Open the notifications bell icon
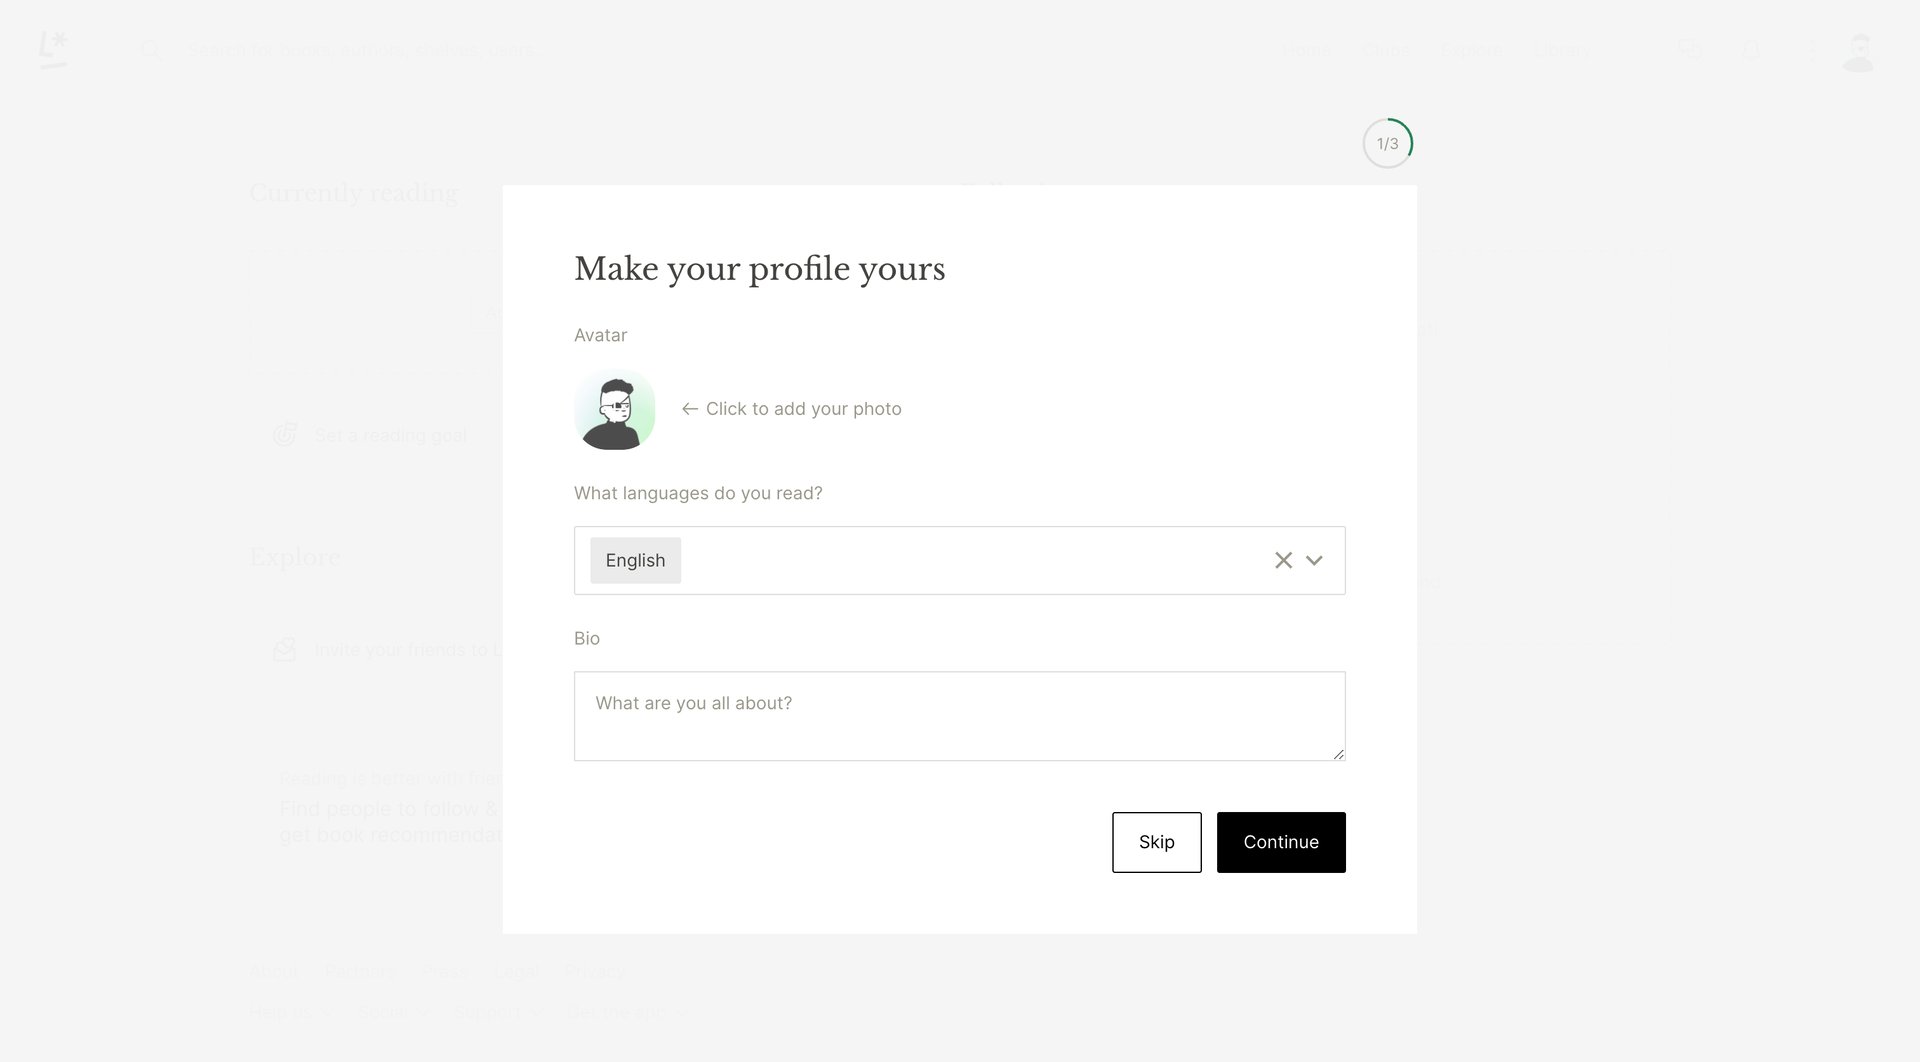The width and height of the screenshot is (1920, 1062). pos(1751,49)
